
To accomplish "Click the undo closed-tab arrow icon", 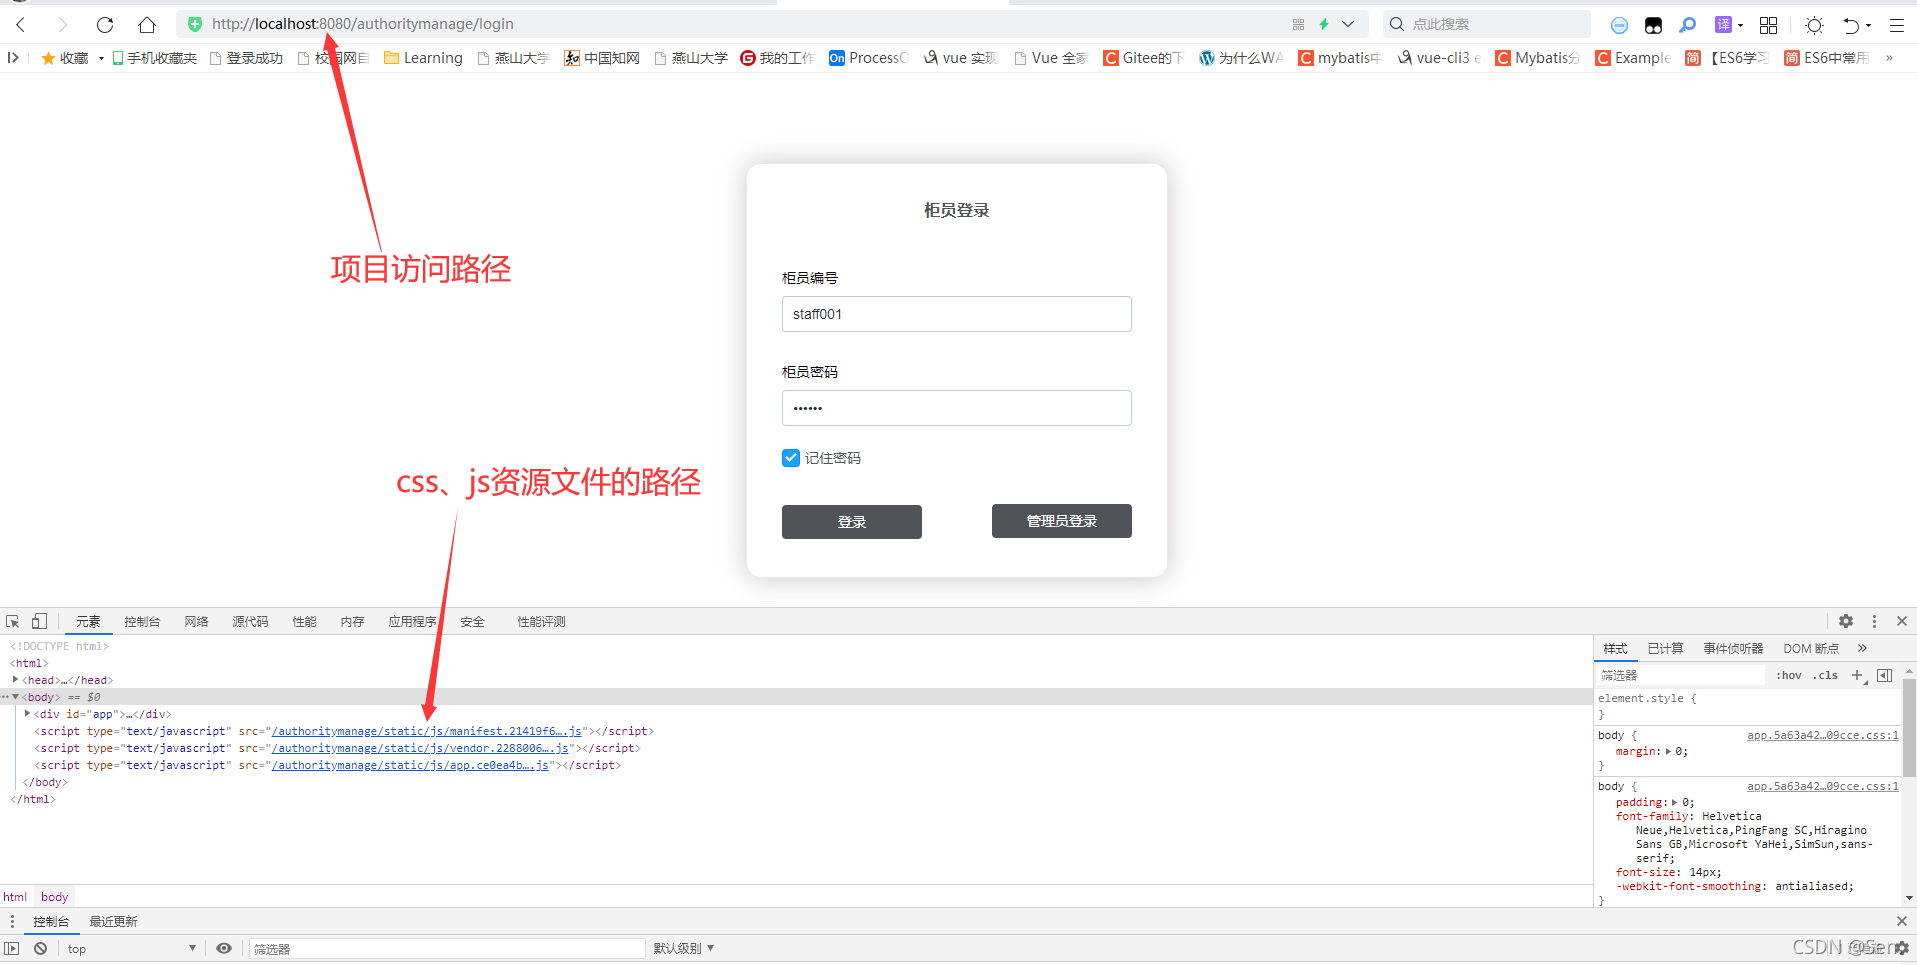I will [1851, 25].
